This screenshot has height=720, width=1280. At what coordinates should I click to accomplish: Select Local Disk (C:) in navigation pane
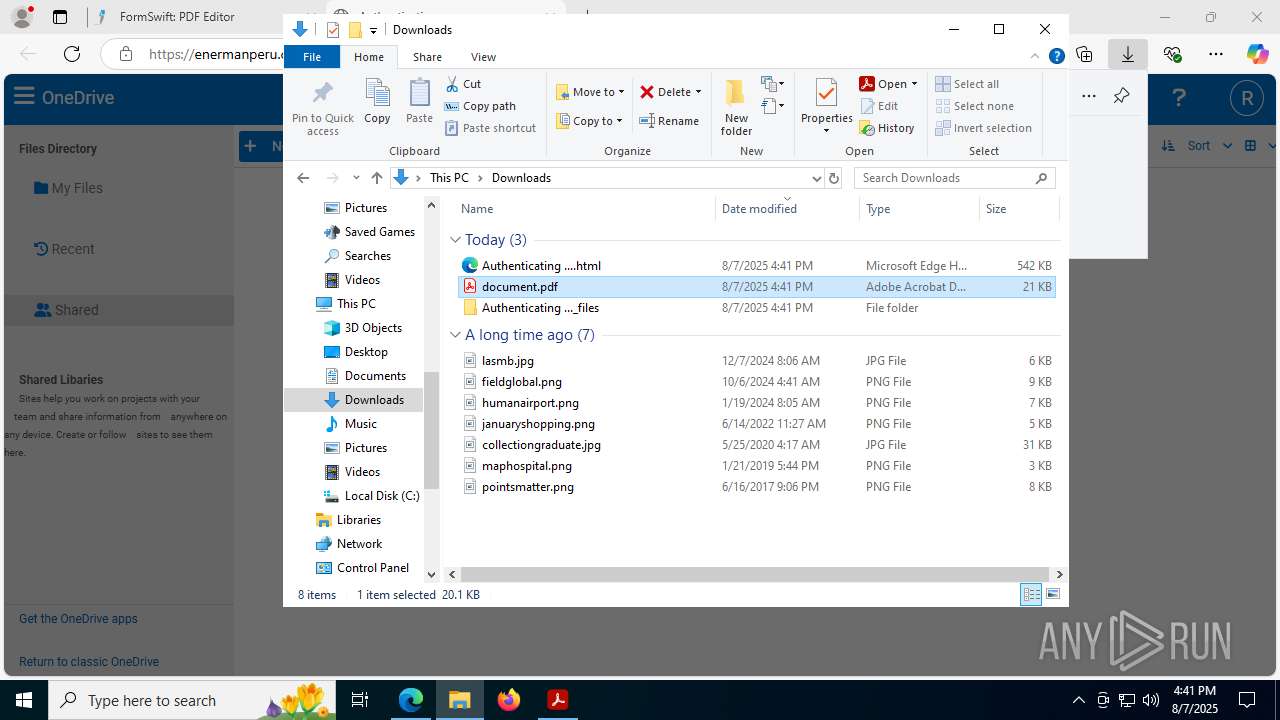(371, 496)
